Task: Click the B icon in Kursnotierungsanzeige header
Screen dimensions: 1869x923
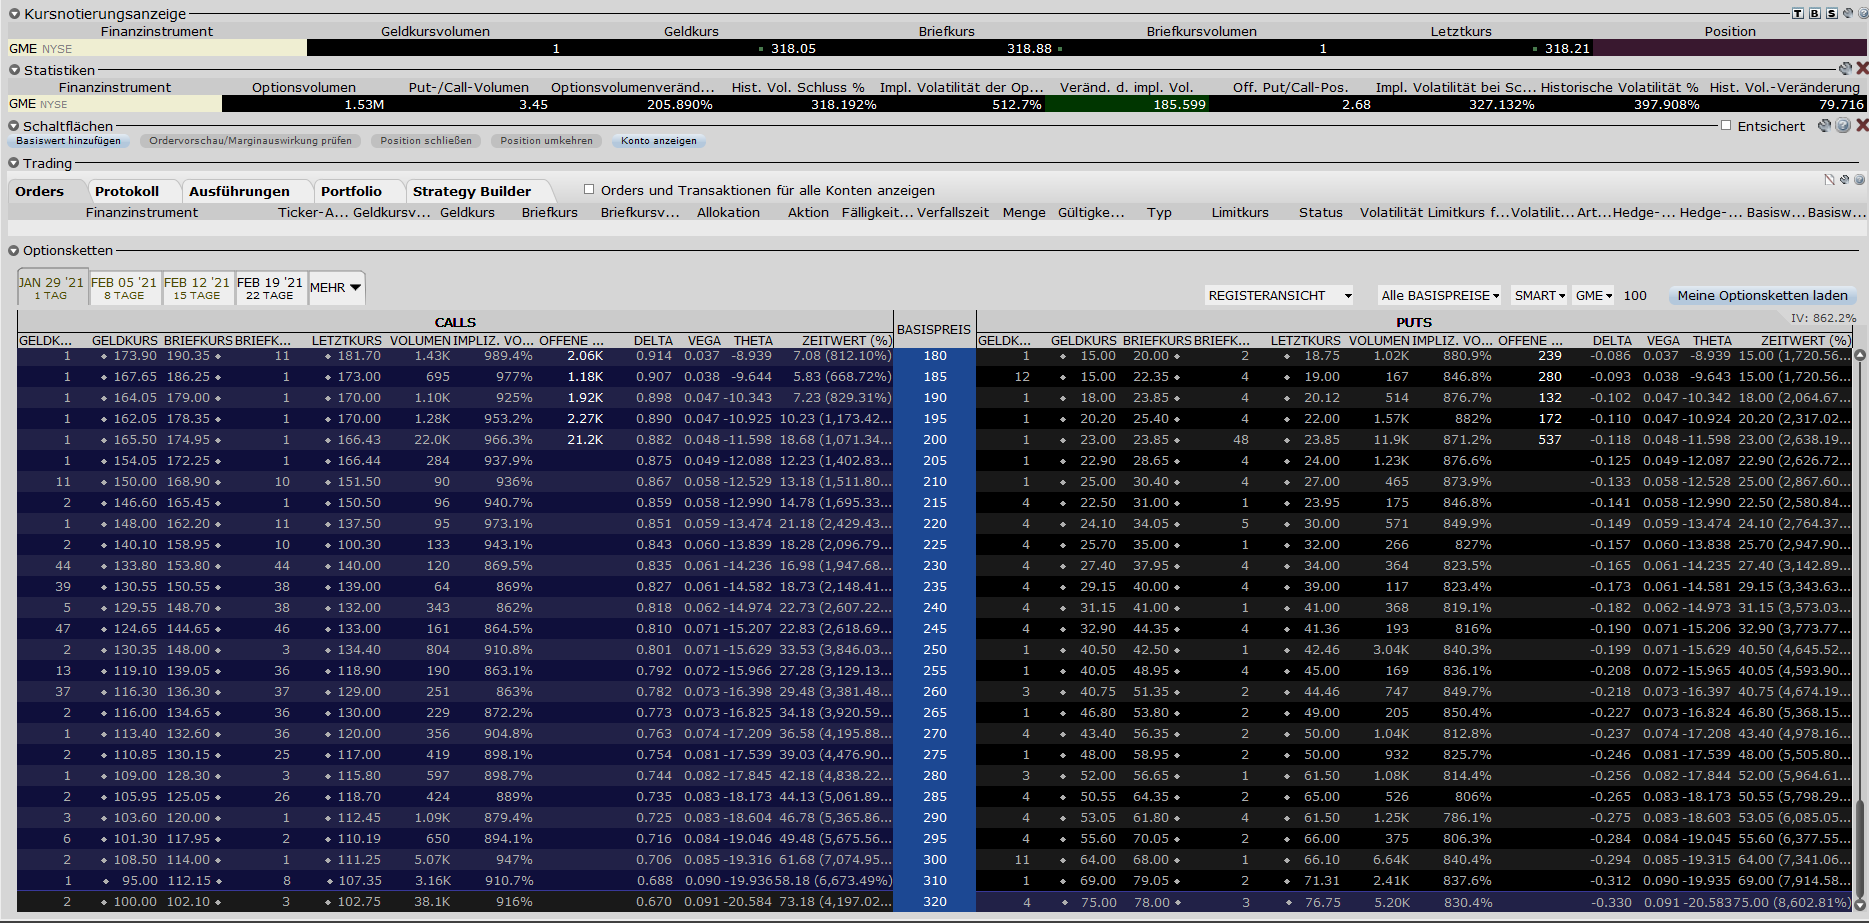Action: [x=1815, y=14]
